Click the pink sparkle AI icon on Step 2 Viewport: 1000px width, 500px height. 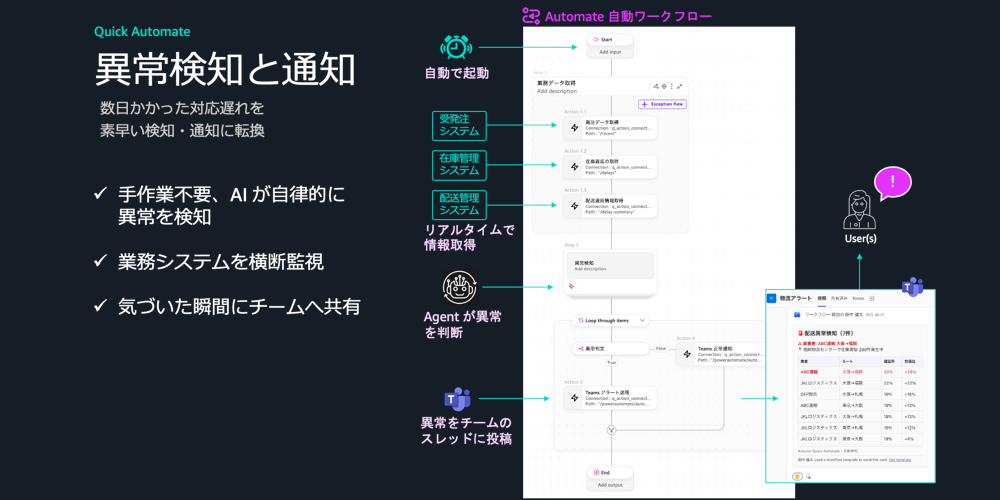point(571,287)
